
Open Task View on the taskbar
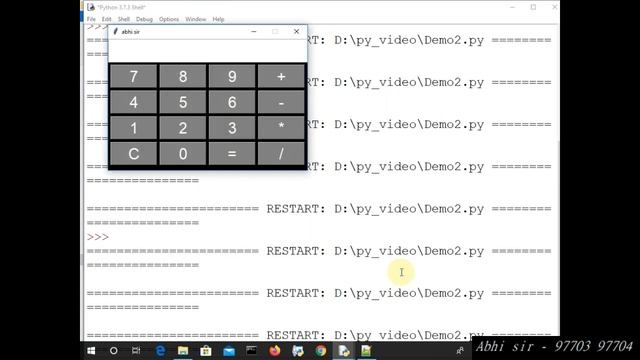click(136, 351)
